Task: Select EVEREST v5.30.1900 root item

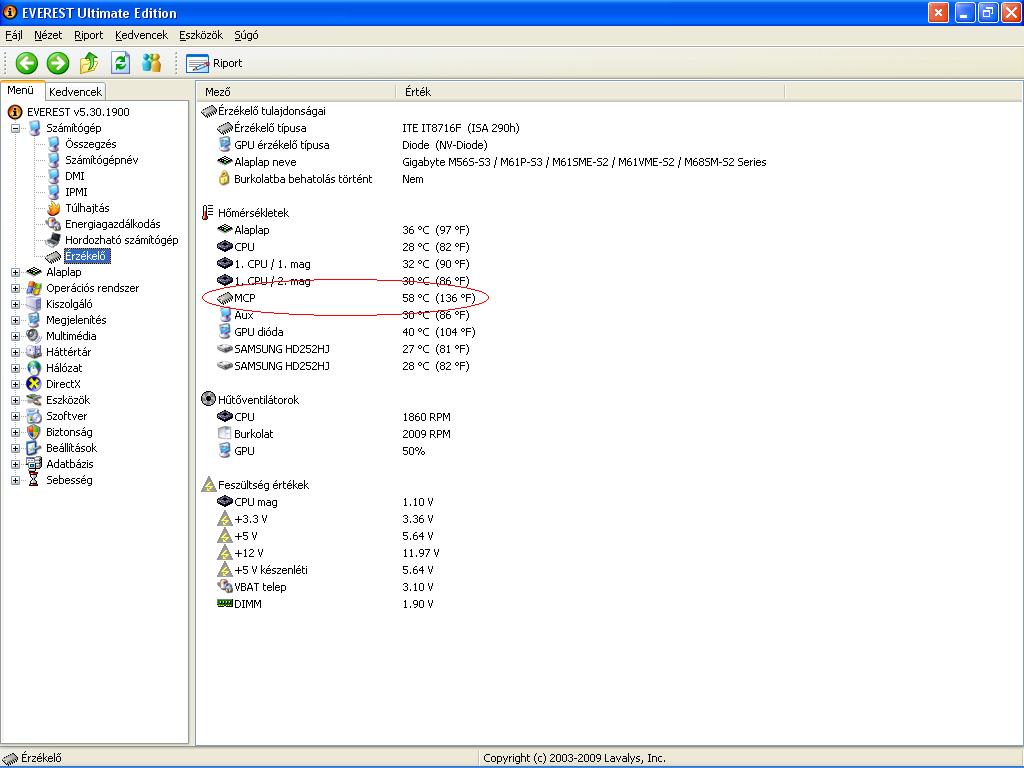Action: coord(78,112)
